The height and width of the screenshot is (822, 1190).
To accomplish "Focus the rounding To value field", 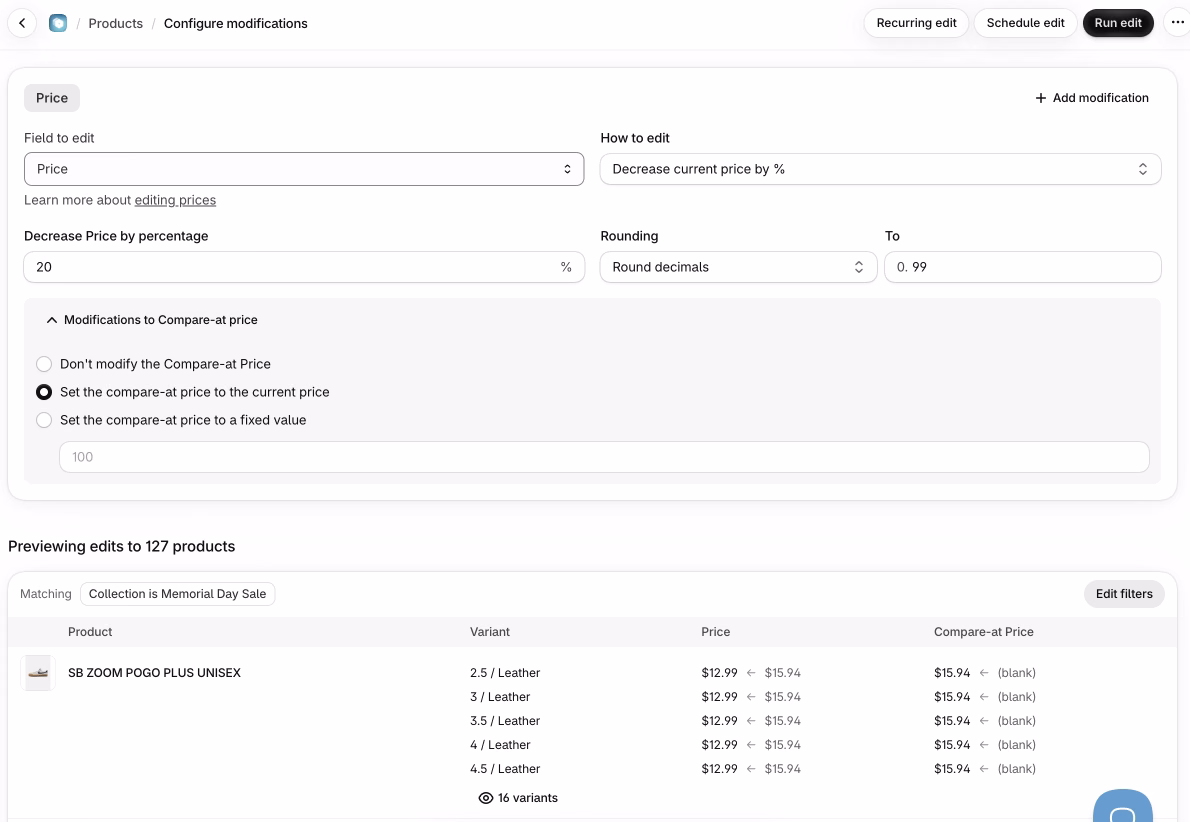I will click(x=1022, y=267).
